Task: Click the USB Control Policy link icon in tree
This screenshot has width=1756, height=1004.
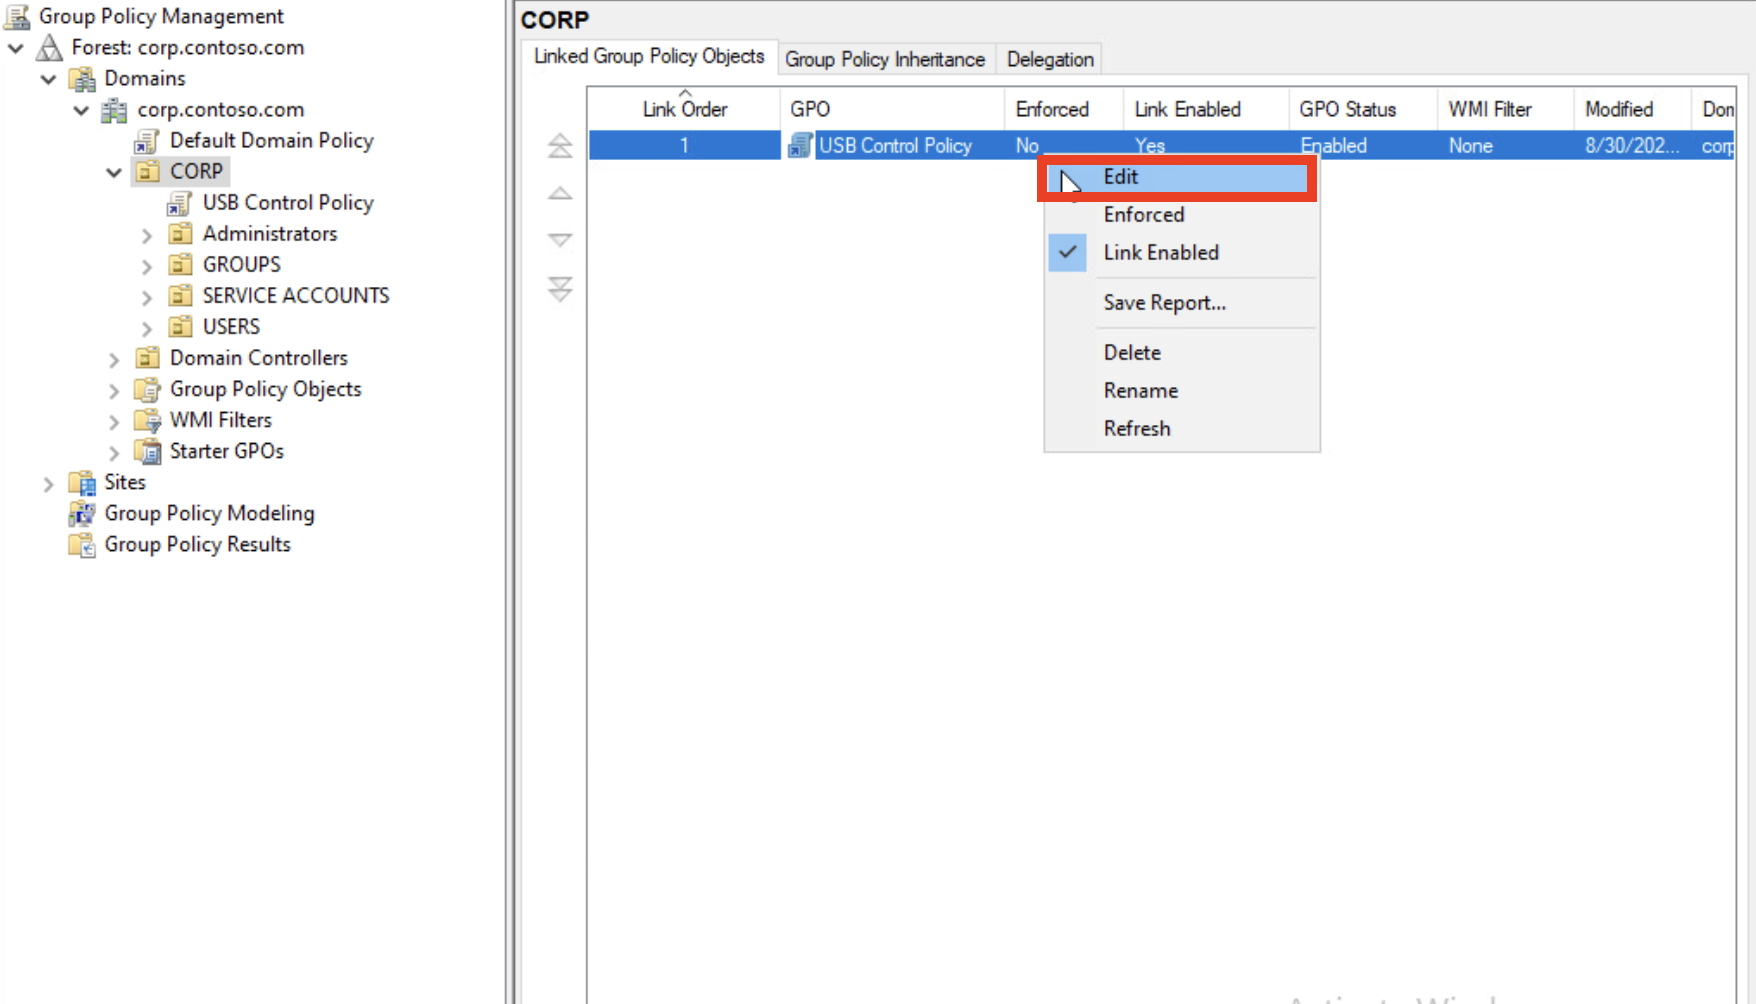Action: [x=180, y=203]
